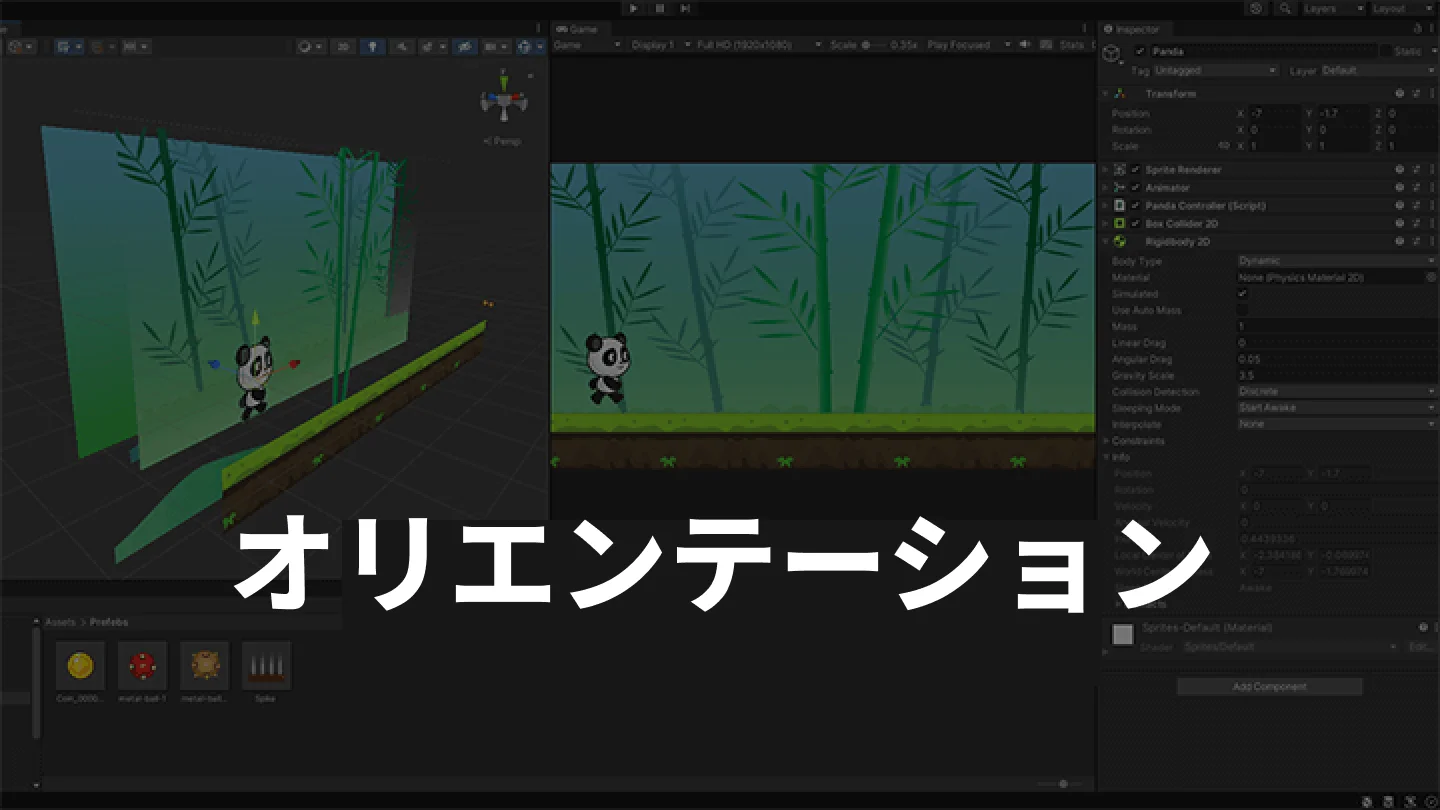
Task: Click the Gravity Scale value field
Action: pos(1337,376)
